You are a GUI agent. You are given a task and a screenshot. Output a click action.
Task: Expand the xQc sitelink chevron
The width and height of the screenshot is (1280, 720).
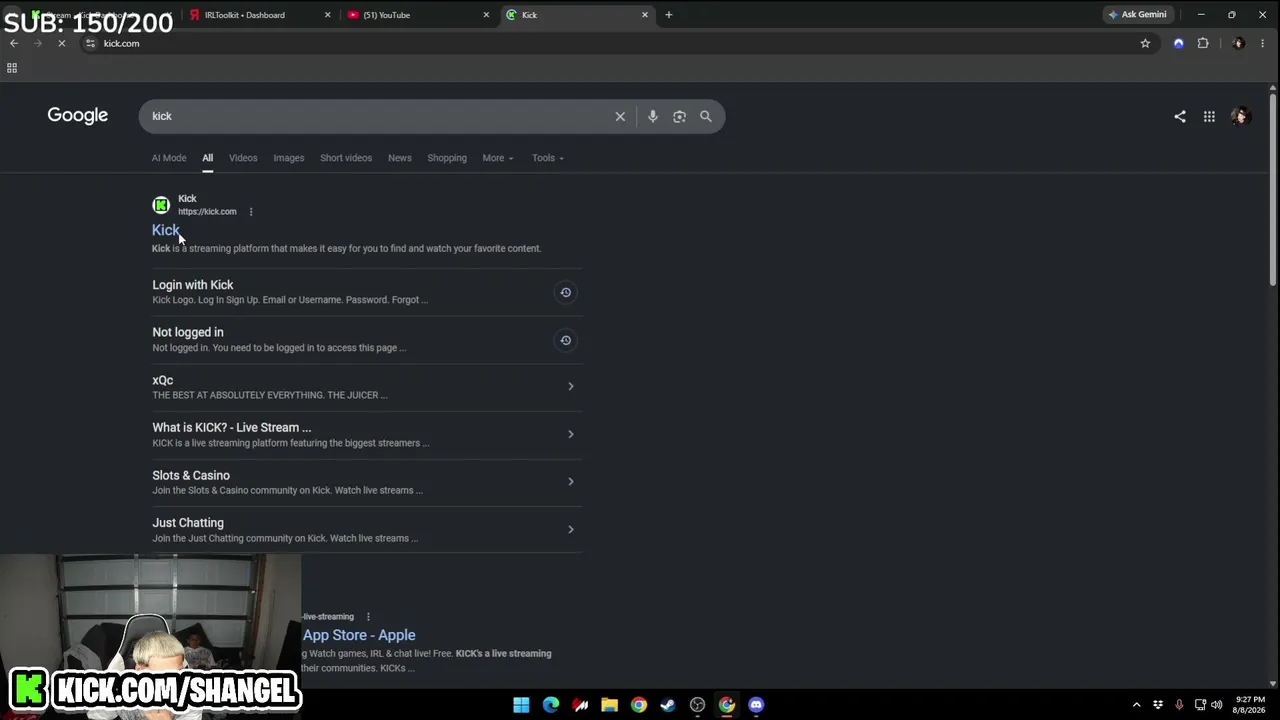point(571,387)
